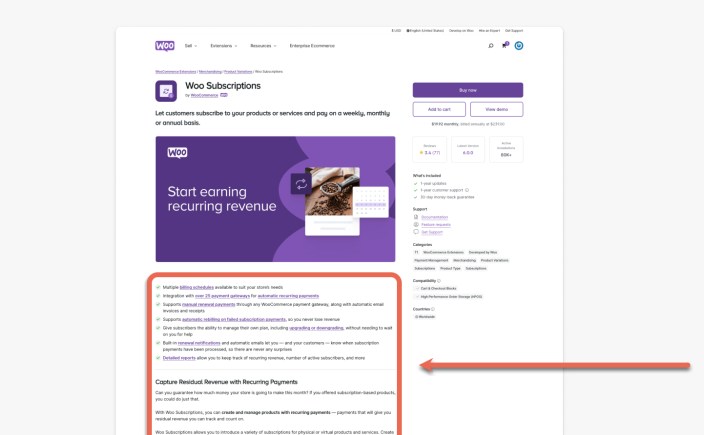The image size is (704, 435).
Task: Click the Woo badge next to WooCommerce author
Action: coord(224,95)
